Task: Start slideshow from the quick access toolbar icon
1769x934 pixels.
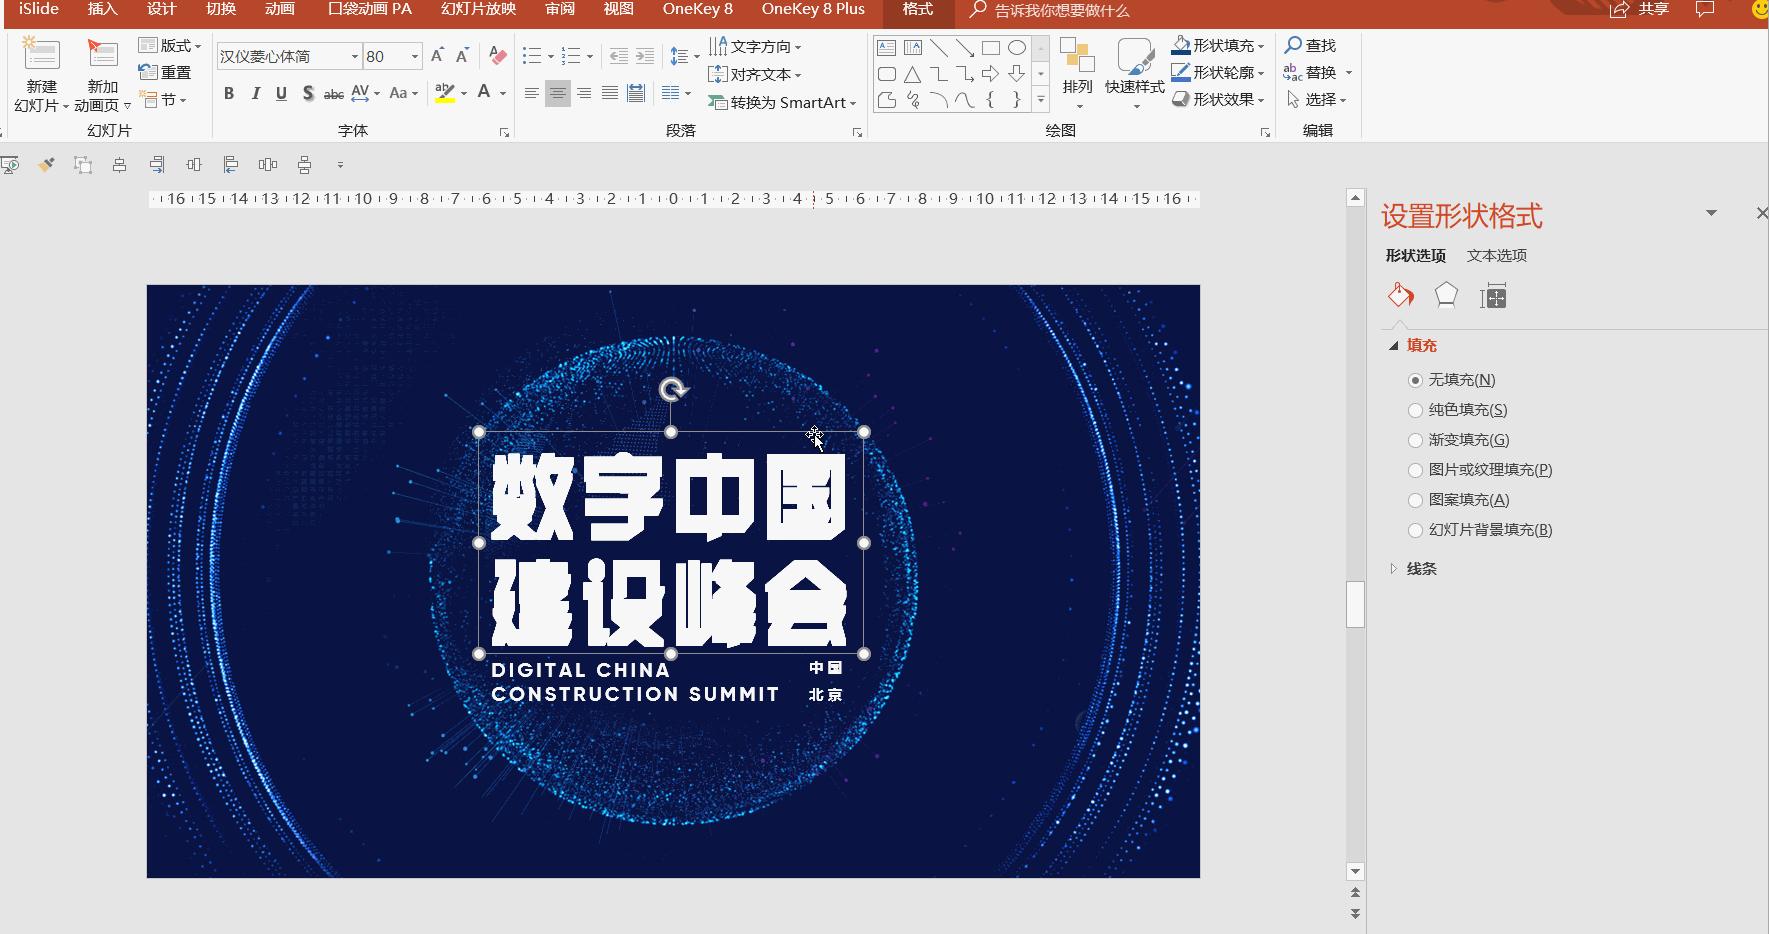Action: tap(10, 165)
